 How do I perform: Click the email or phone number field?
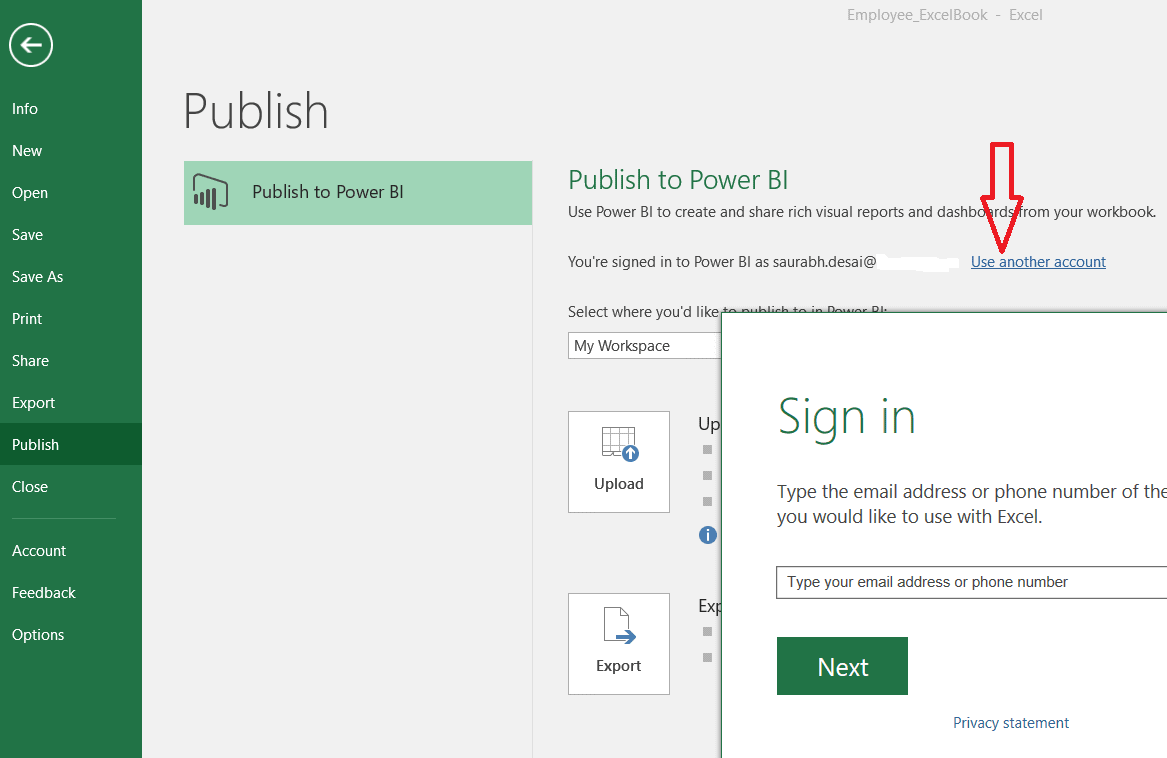point(971,582)
